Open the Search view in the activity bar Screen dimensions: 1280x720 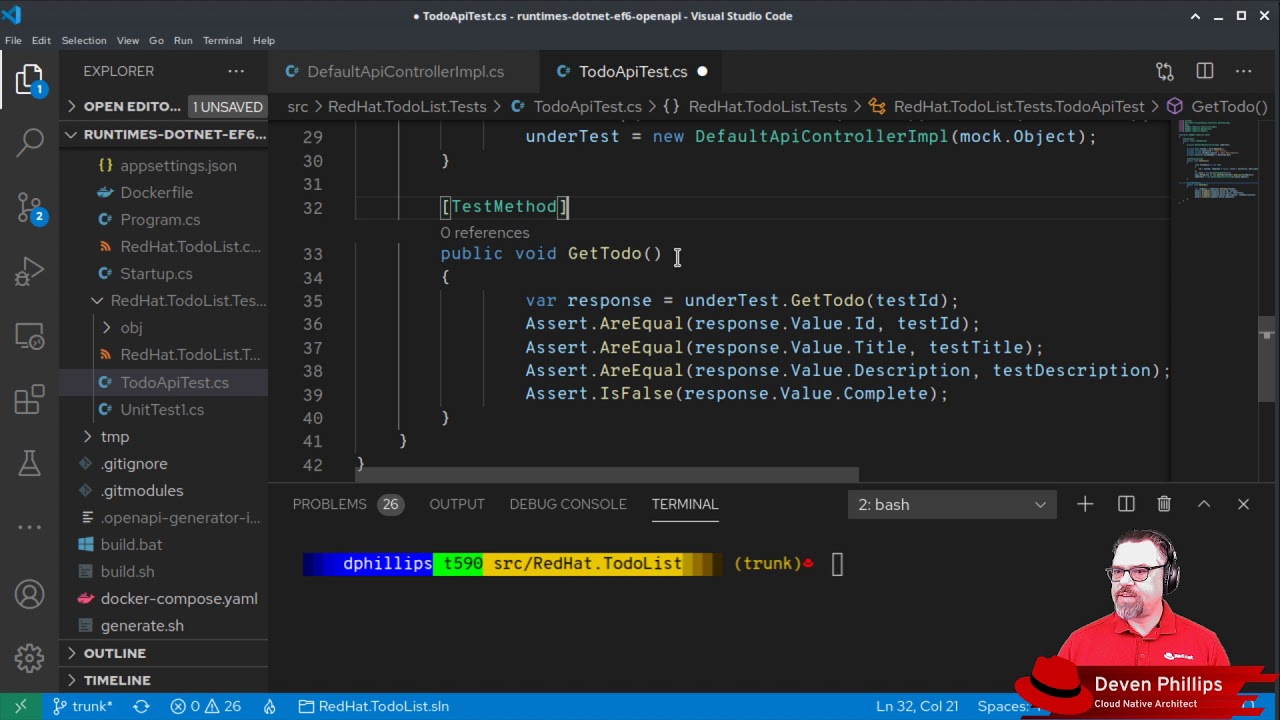click(x=29, y=142)
